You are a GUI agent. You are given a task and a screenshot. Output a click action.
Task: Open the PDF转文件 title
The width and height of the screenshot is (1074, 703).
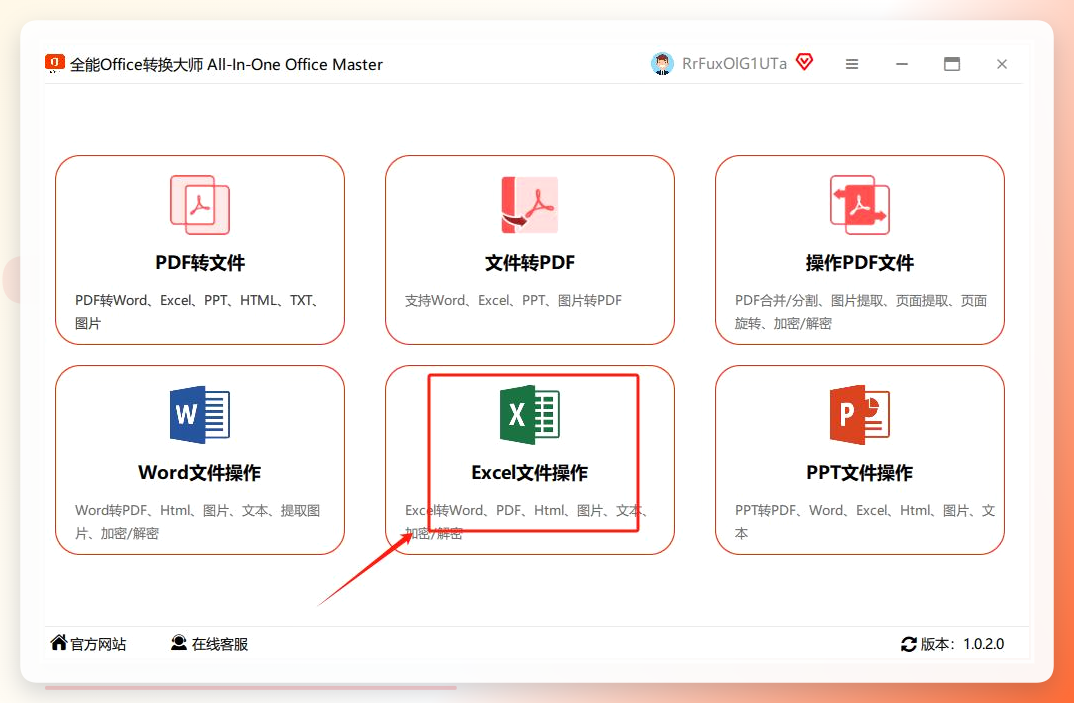200,262
